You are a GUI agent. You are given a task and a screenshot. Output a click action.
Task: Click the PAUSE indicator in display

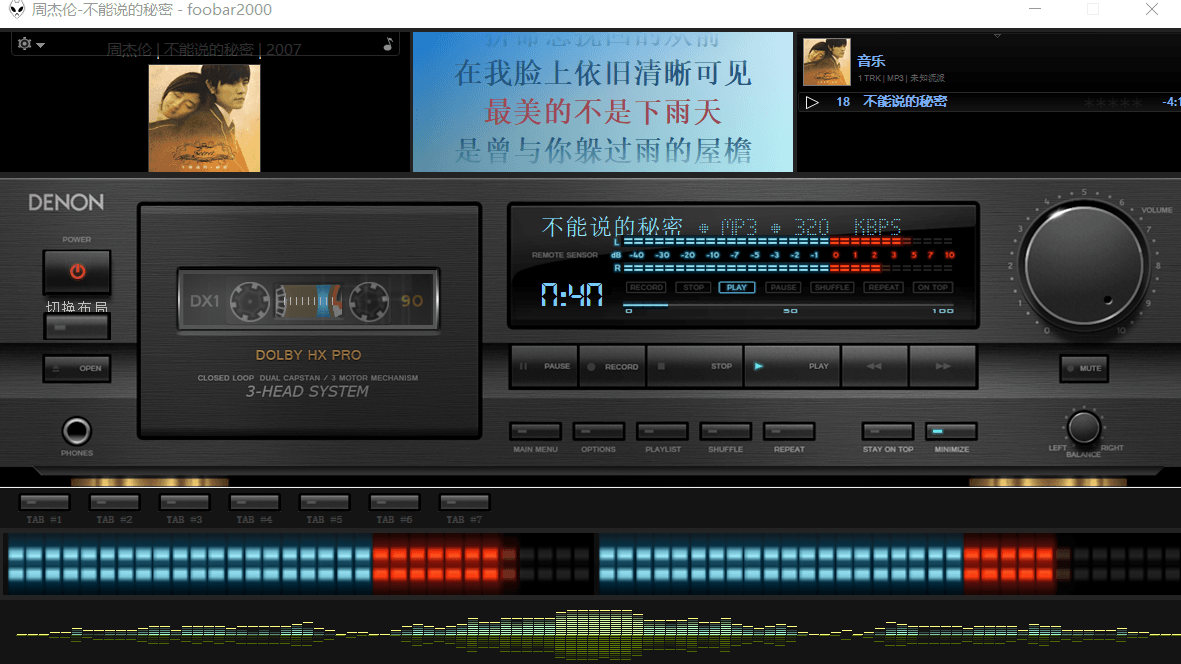click(783, 288)
